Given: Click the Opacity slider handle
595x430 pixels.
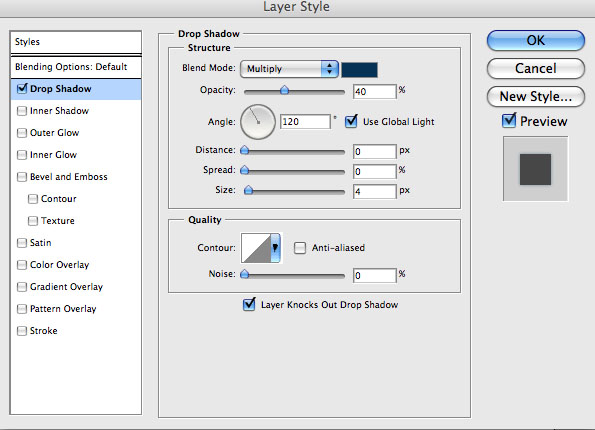Looking at the screenshot, I should 284,90.
